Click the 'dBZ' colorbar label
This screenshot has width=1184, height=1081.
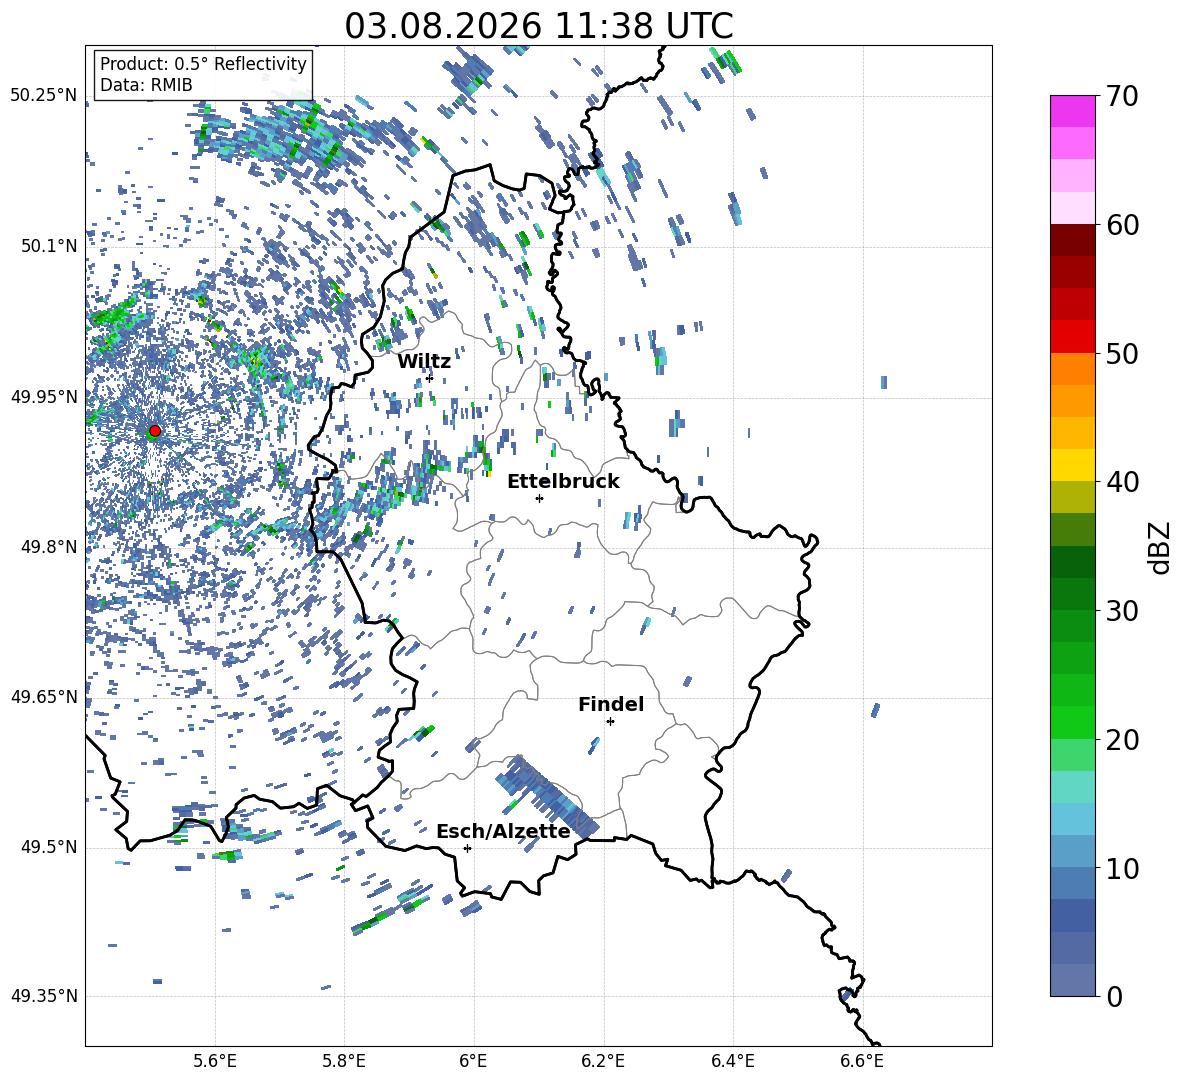(1161, 547)
